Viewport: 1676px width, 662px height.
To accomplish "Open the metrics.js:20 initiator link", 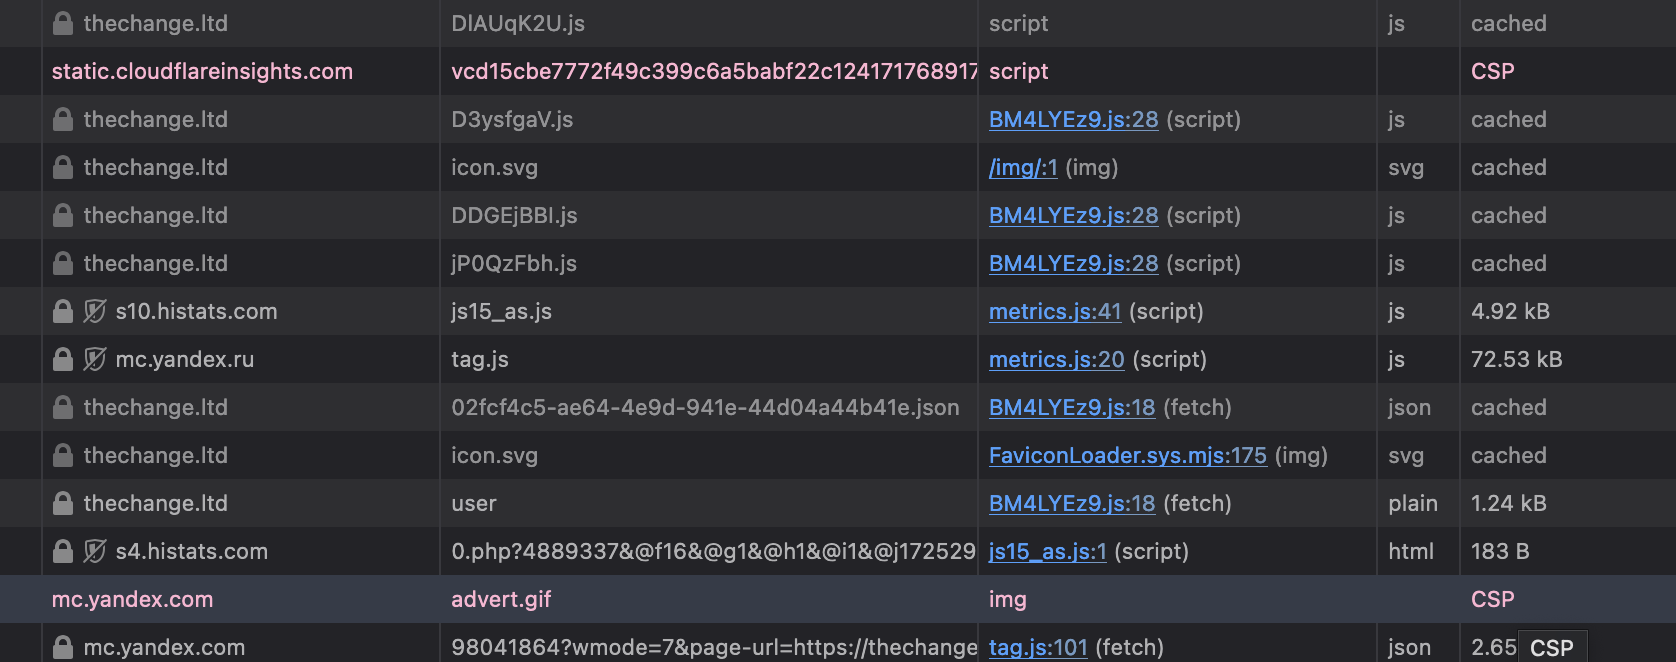I will point(1057,360).
